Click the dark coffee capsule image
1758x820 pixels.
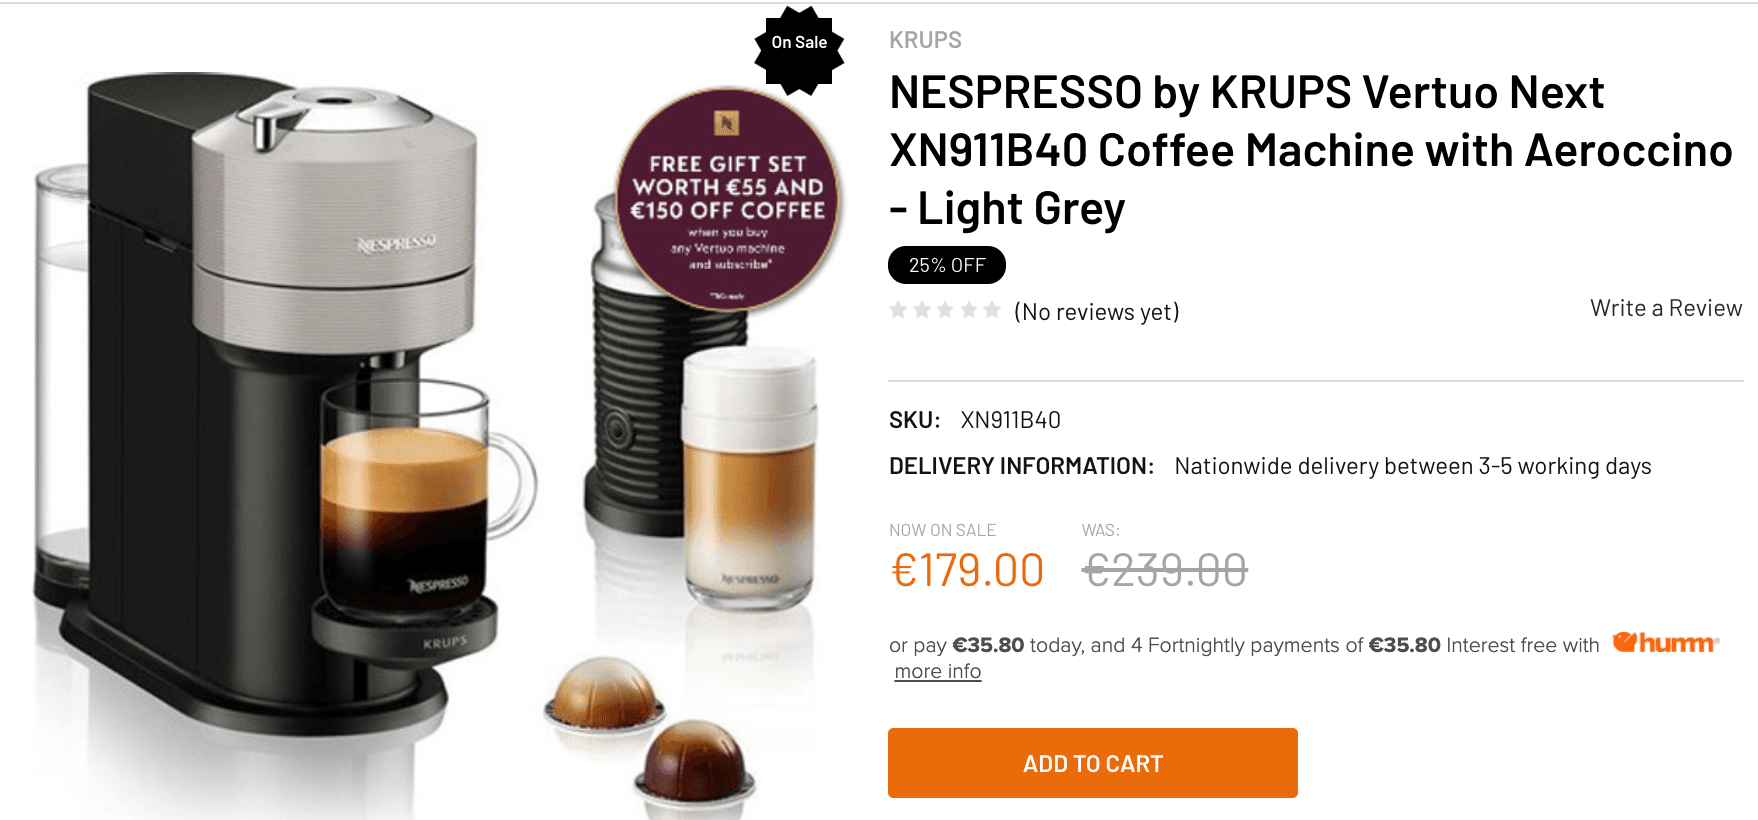point(694,764)
